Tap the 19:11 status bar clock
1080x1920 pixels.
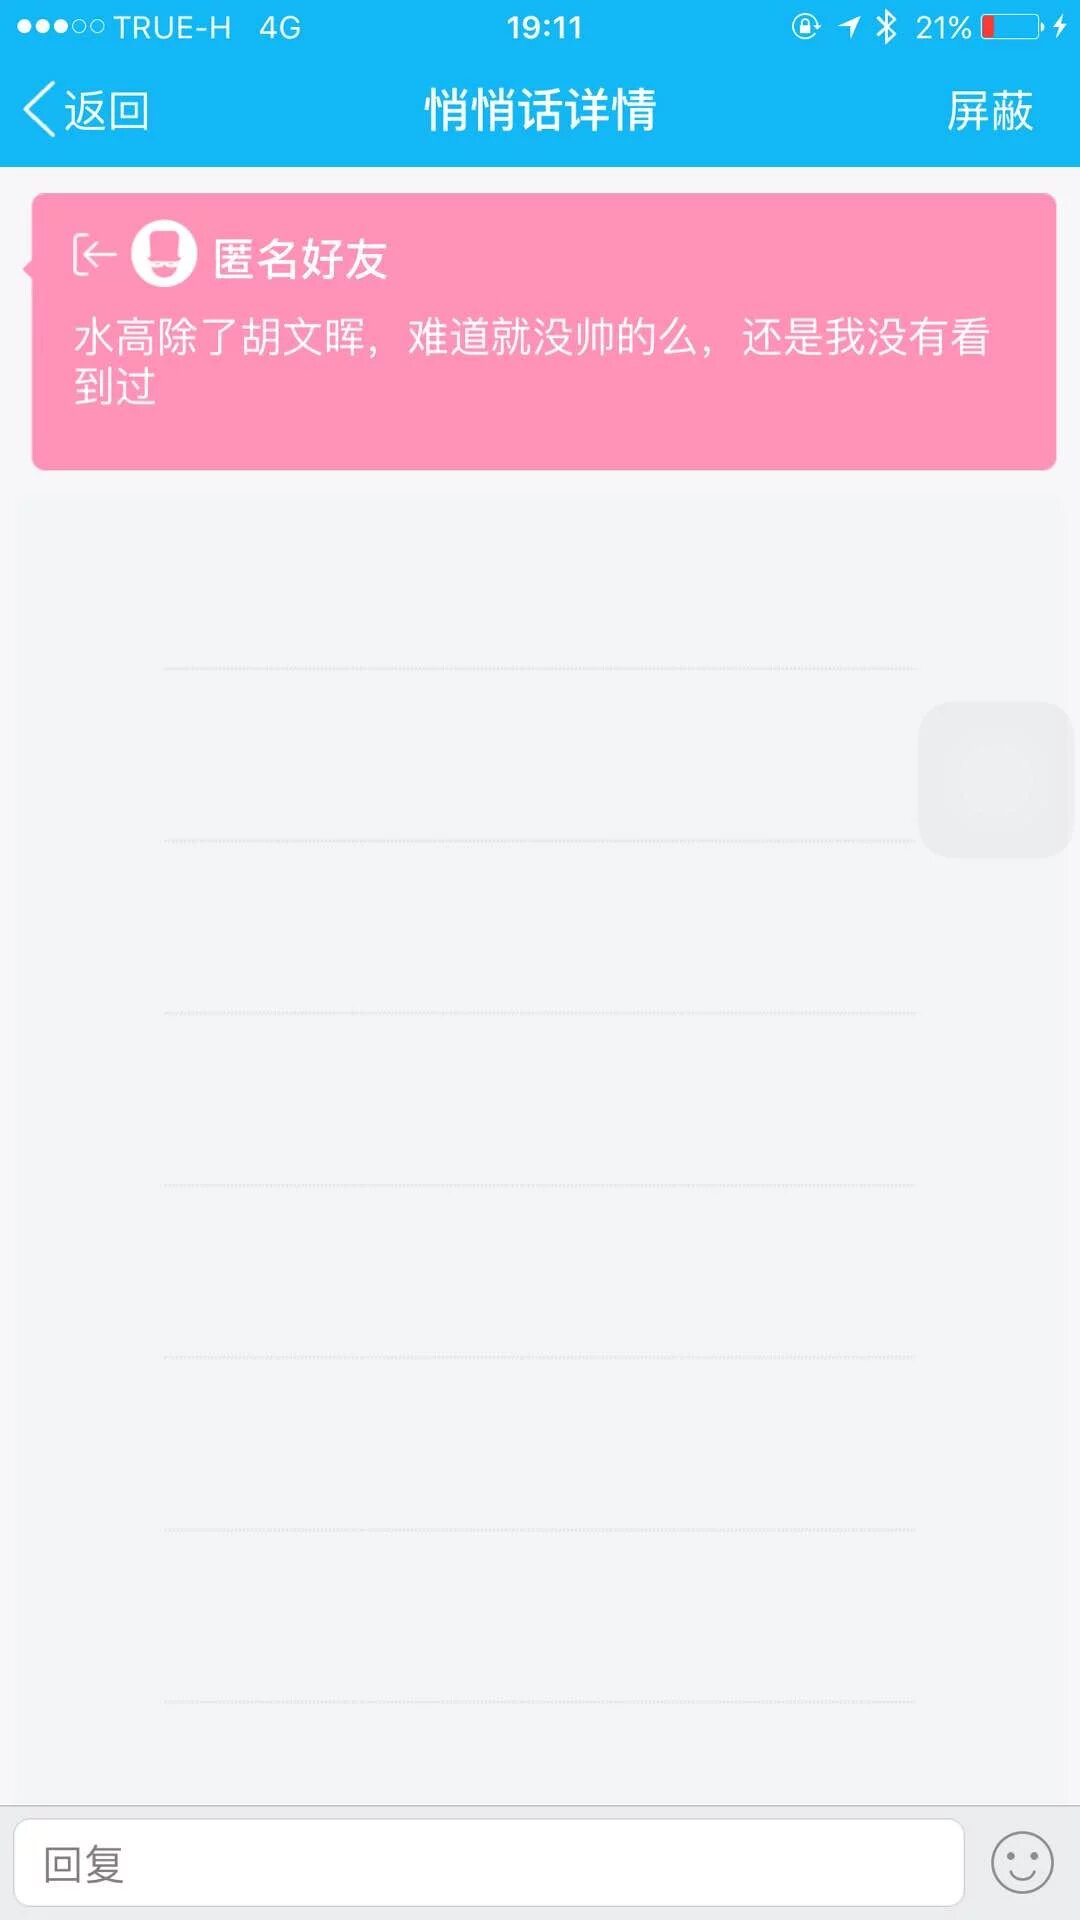click(544, 27)
